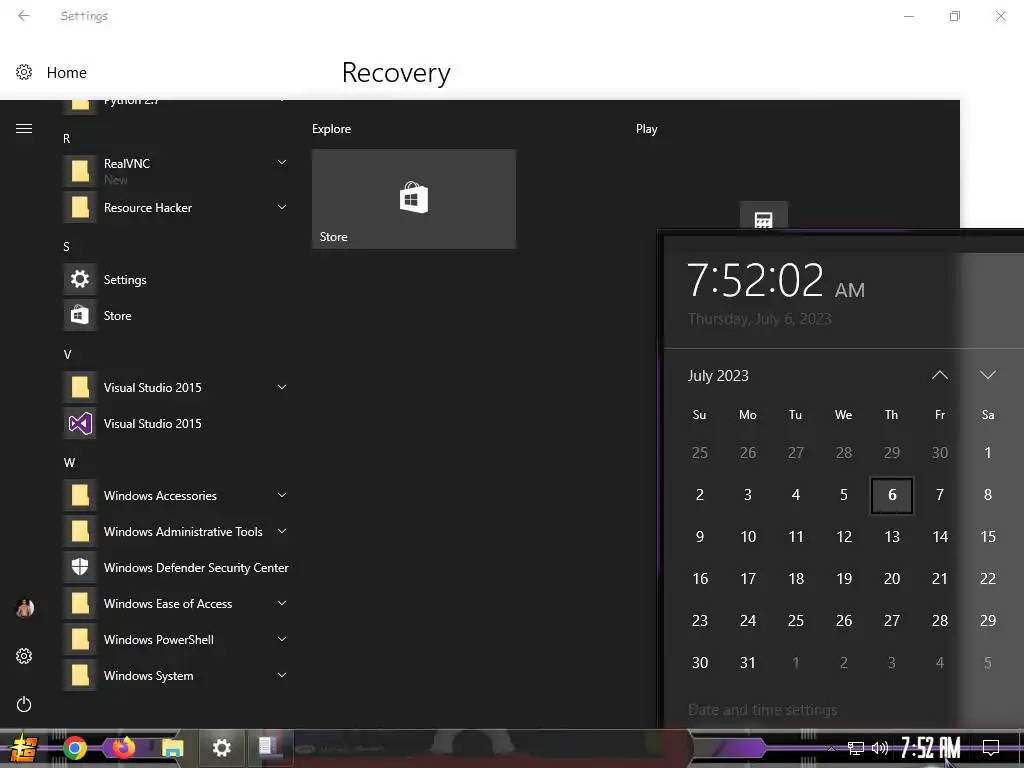The width and height of the screenshot is (1024, 768).
Task: Expand the RealVNC folder chevron
Action: pyautogui.click(x=281, y=163)
